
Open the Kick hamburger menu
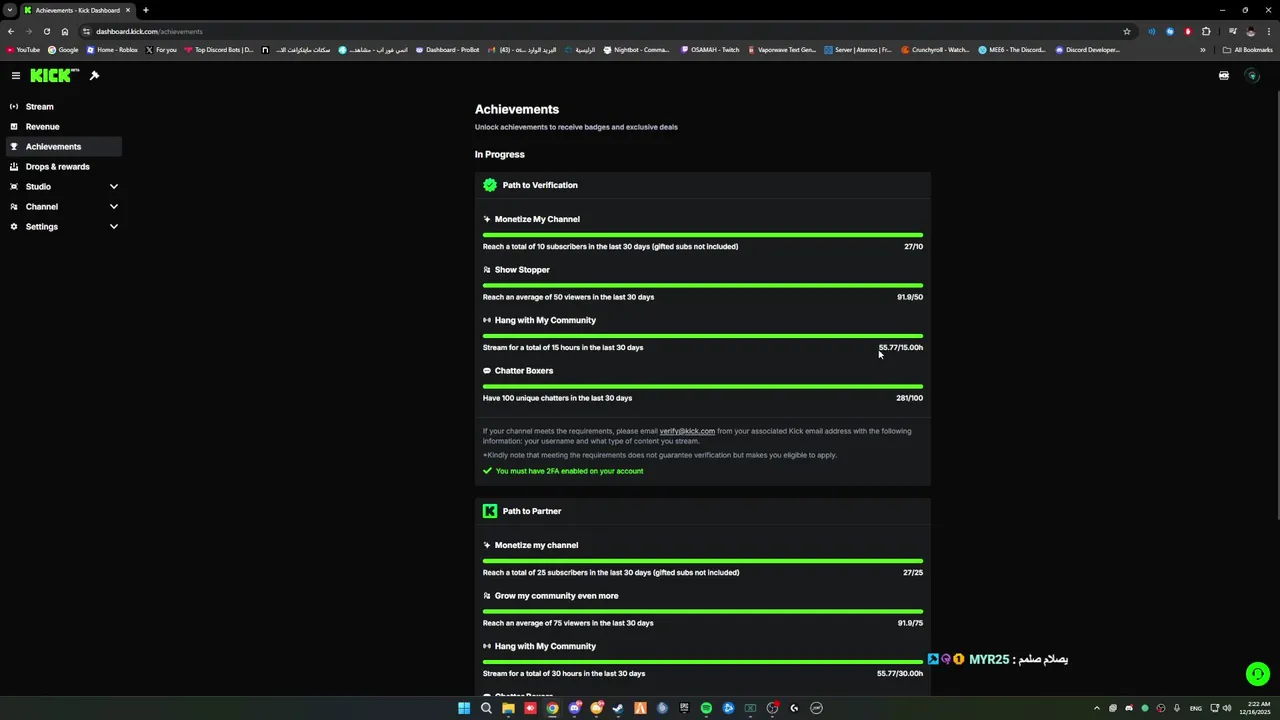[x=16, y=76]
